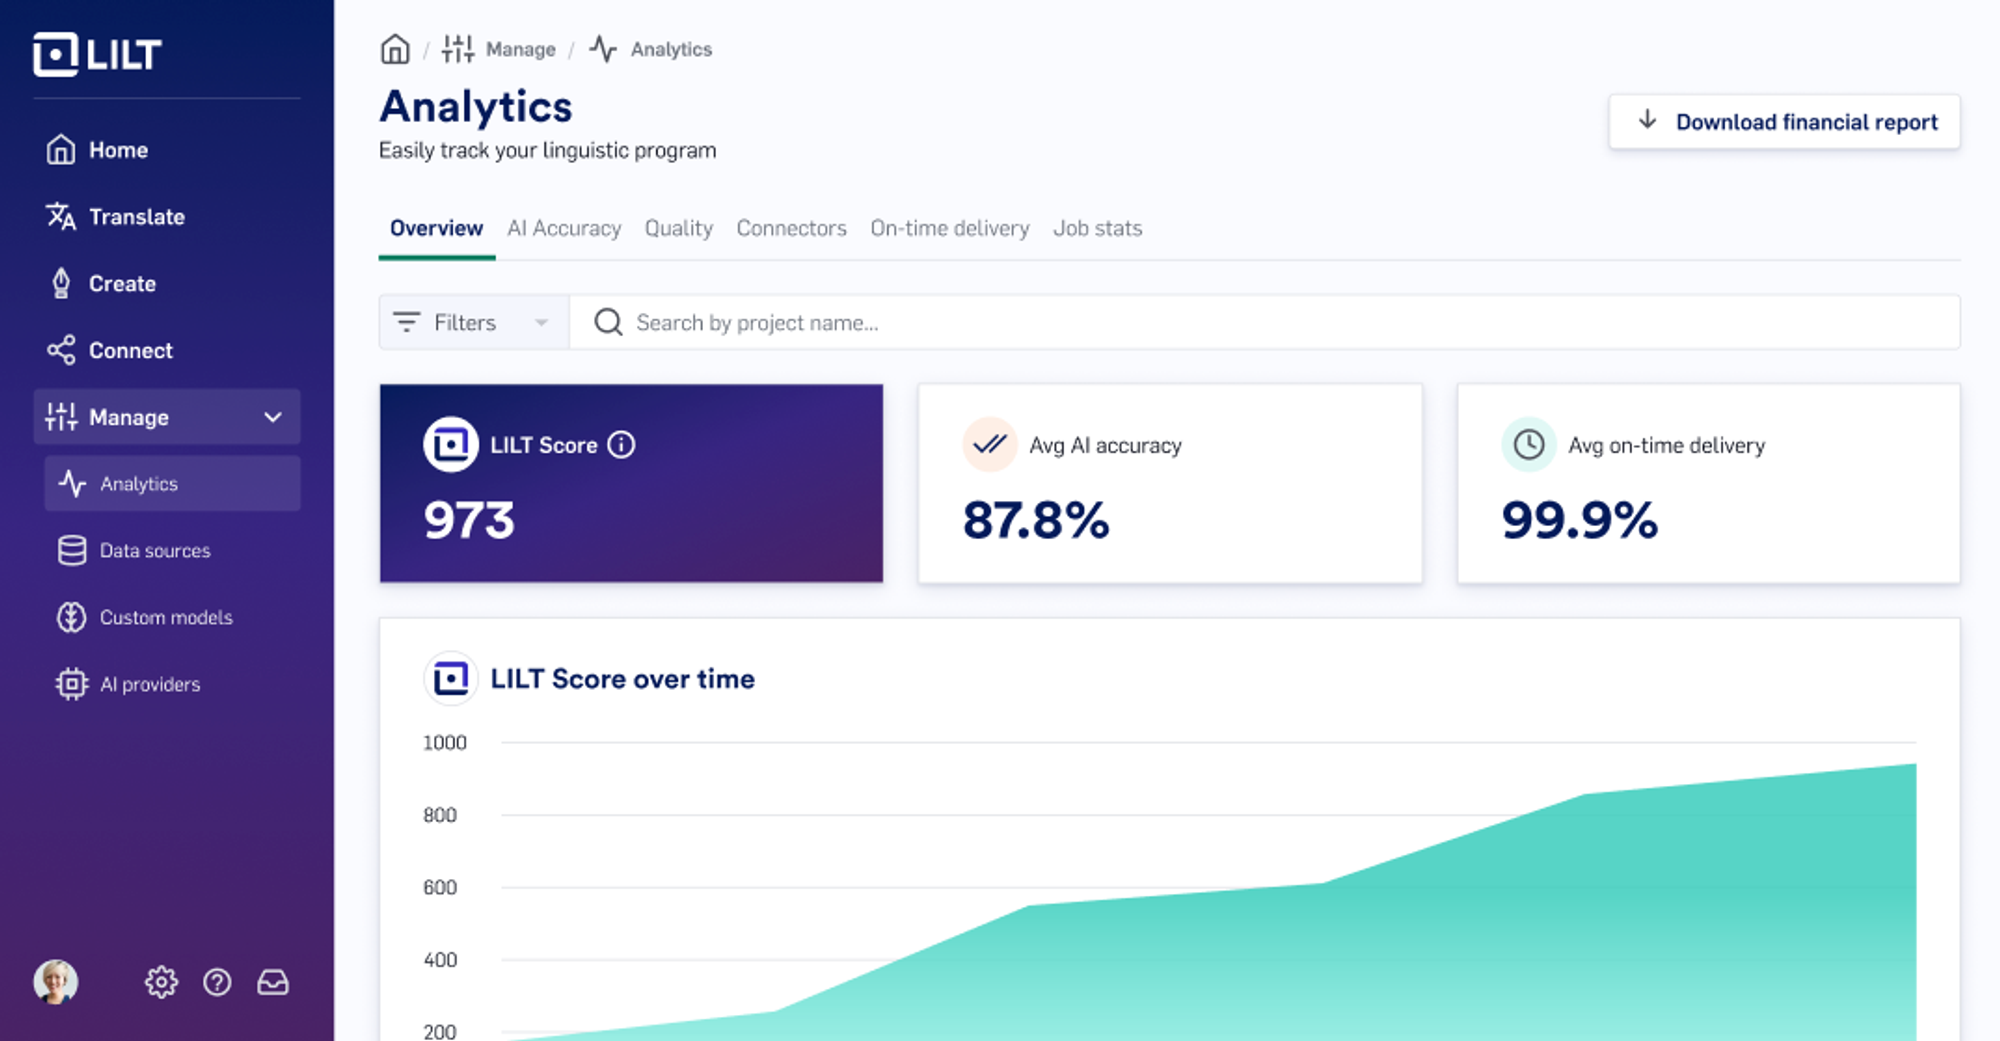Open Data sources page
The image size is (2000, 1041).
point(172,551)
